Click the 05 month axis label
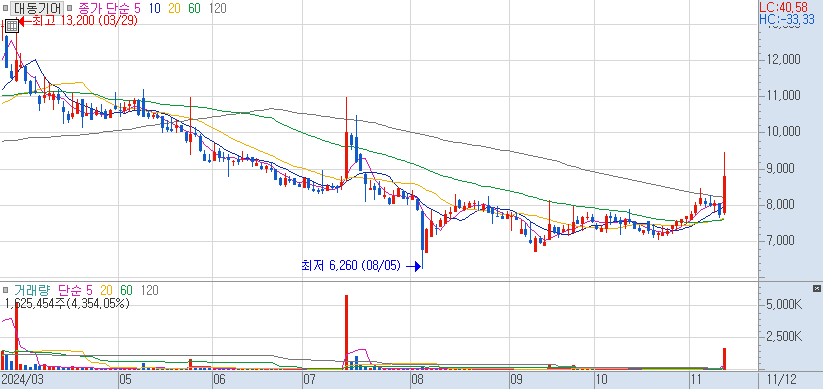 tap(126, 380)
